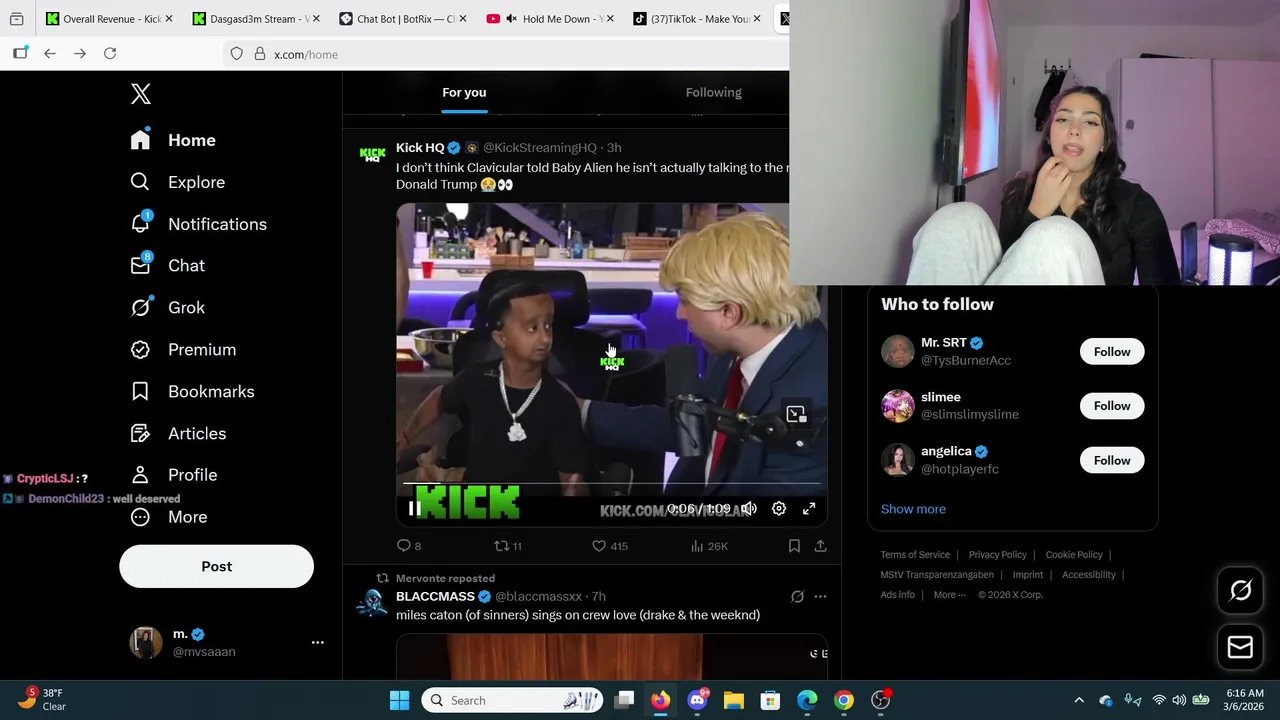Open account menu dots beside m.
This screenshot has width=1280, height=720.
pos(317,642)
